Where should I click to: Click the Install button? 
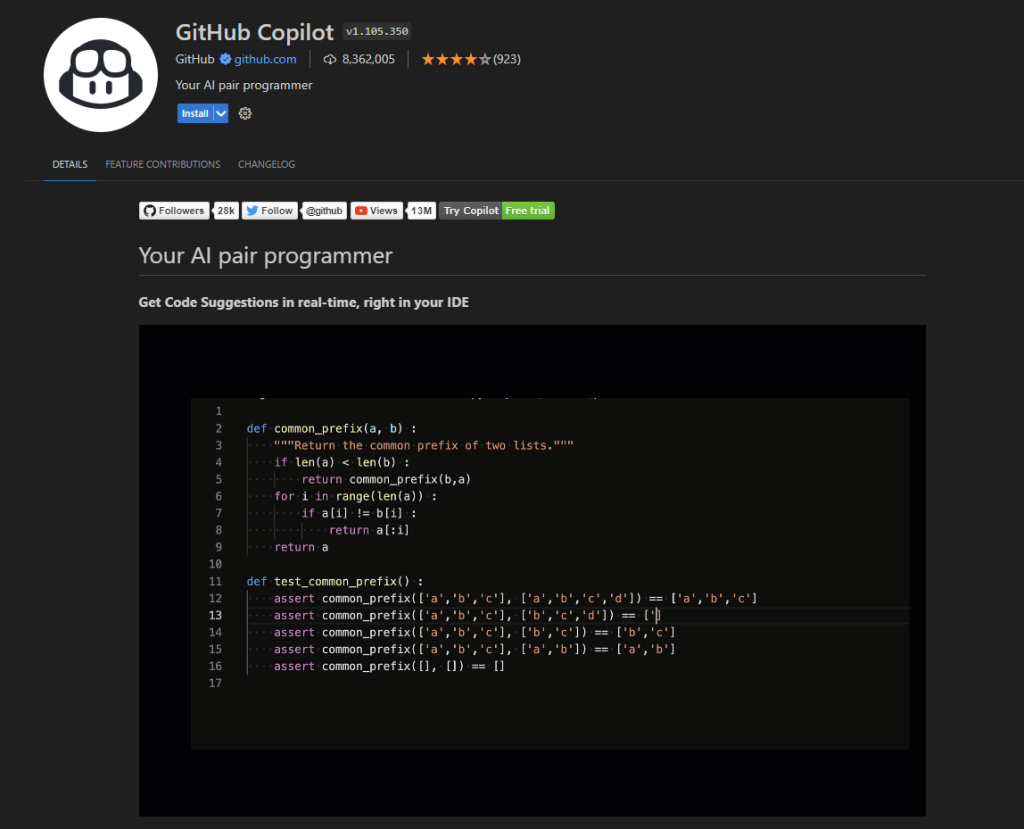pos(195,114)
